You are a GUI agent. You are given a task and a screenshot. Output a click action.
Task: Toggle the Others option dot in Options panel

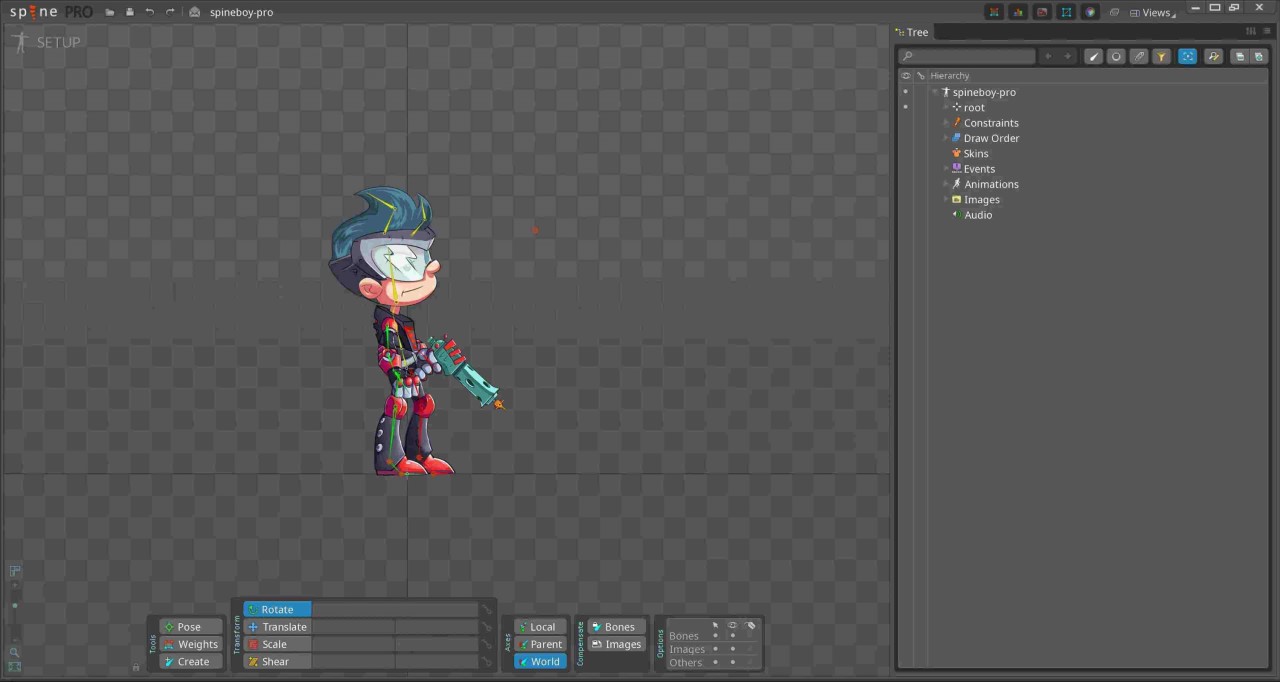715,662
